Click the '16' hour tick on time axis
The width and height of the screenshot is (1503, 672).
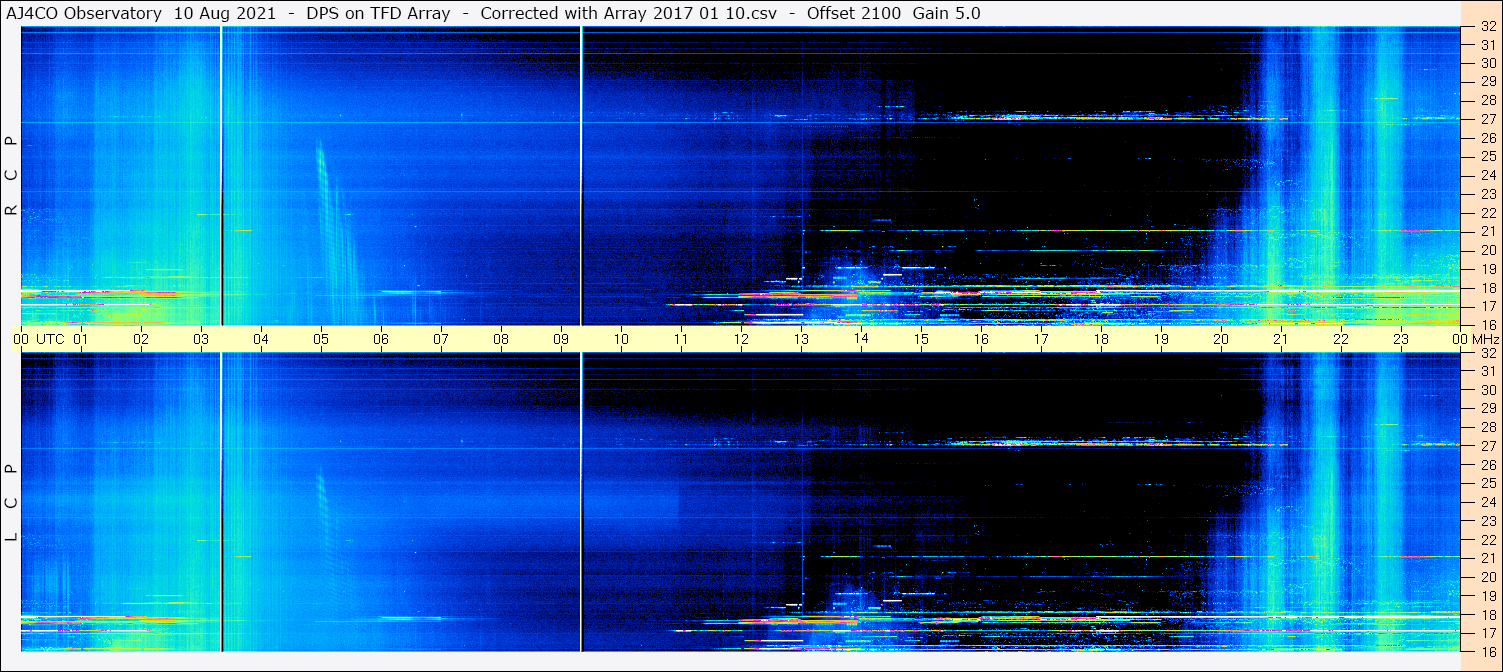point(981,339)
